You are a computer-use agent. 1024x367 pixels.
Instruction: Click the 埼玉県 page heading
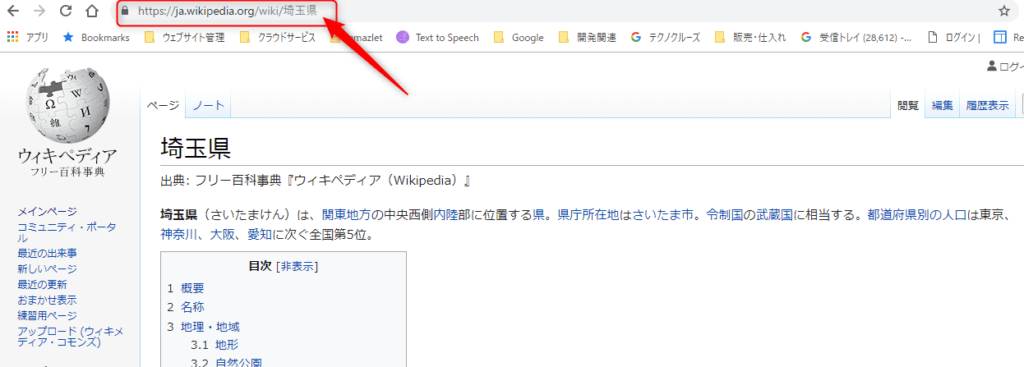(x=195, y=148)
